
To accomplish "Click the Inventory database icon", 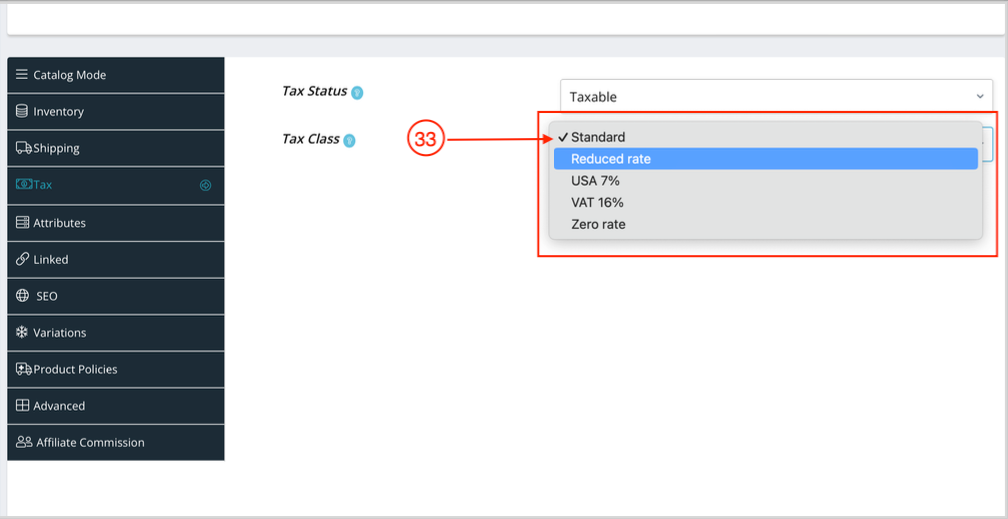I will 22,111.
